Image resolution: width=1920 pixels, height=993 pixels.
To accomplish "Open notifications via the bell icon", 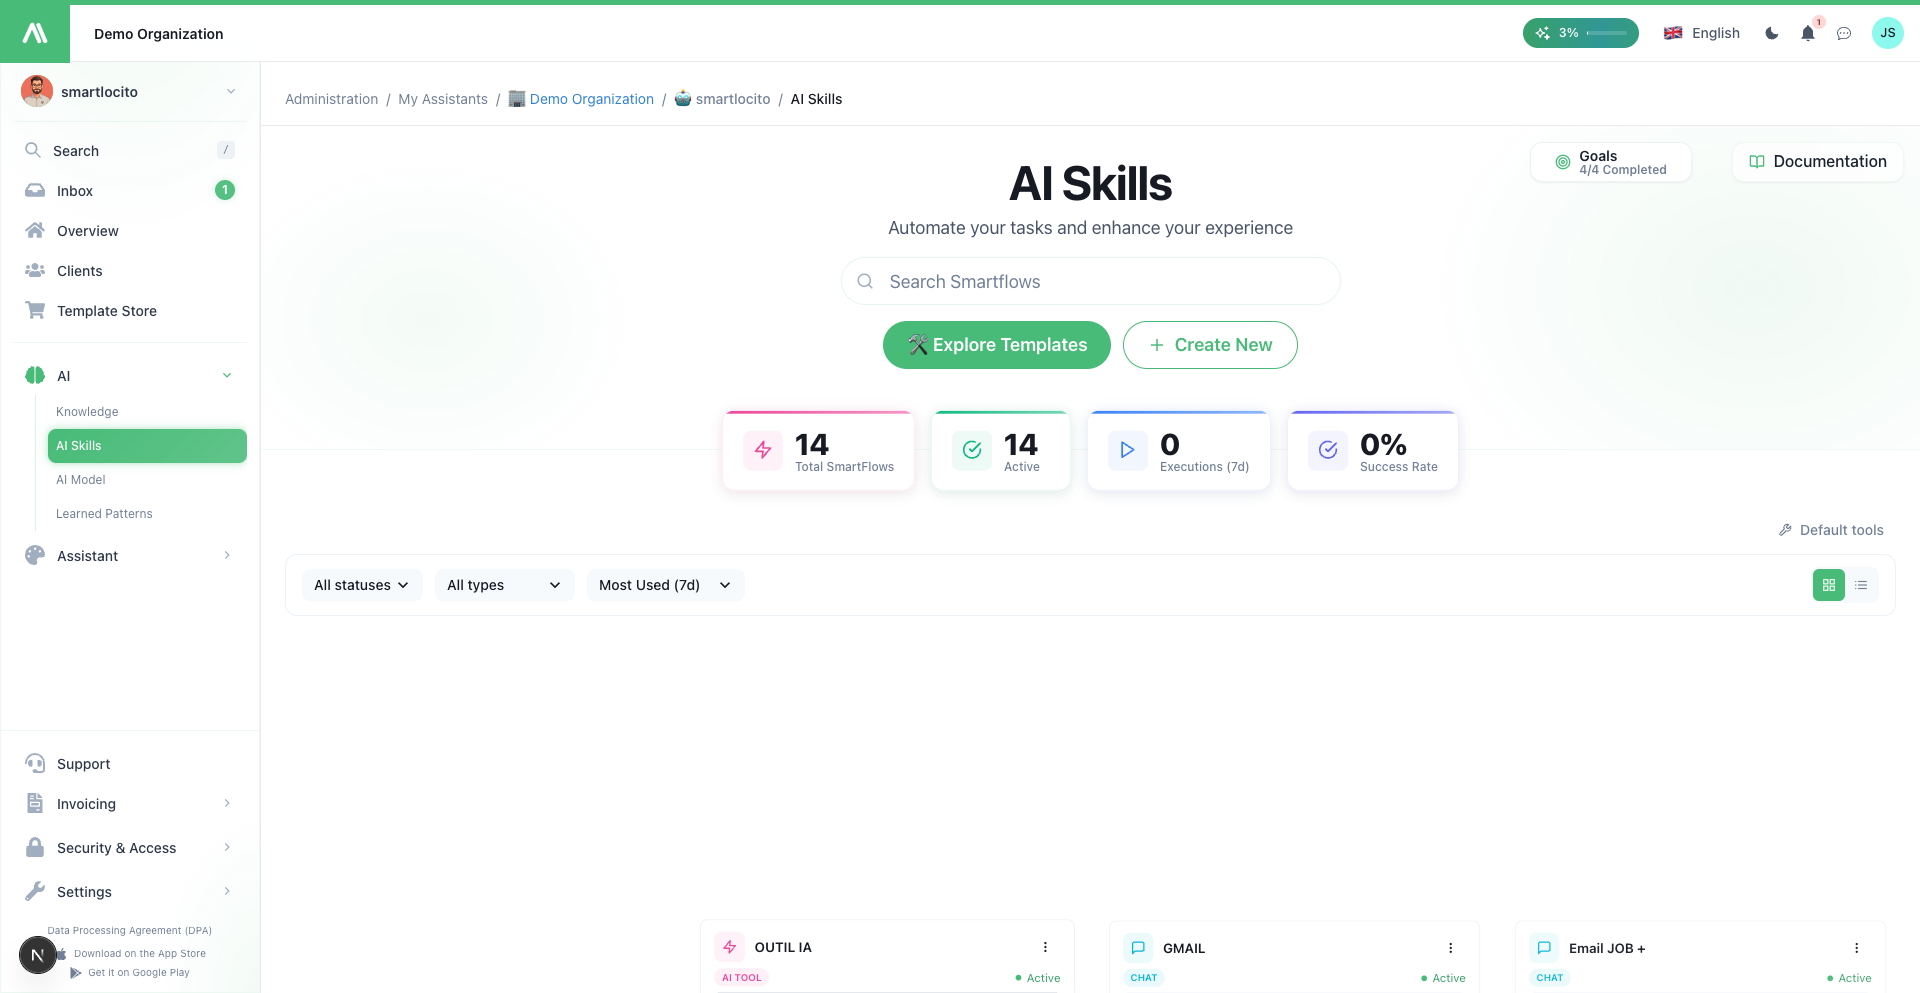I will 1807,33.
